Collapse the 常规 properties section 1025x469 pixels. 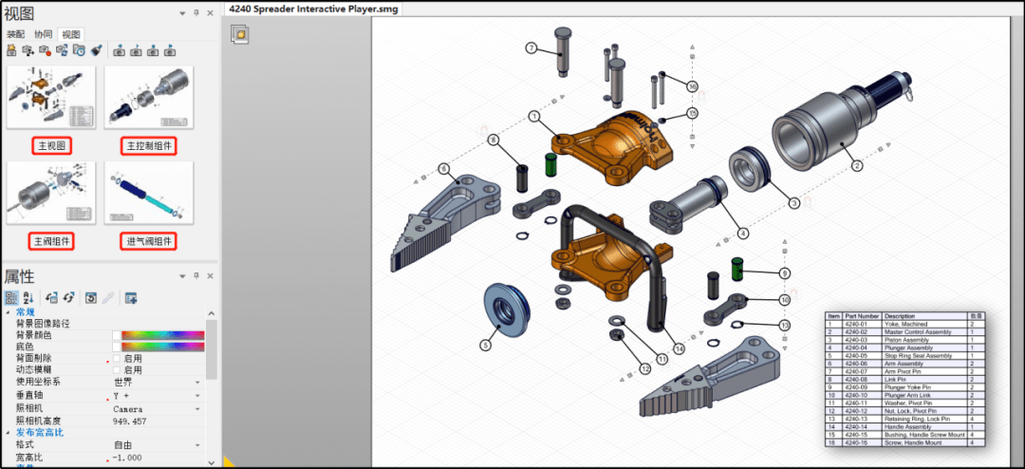(8, 313)
